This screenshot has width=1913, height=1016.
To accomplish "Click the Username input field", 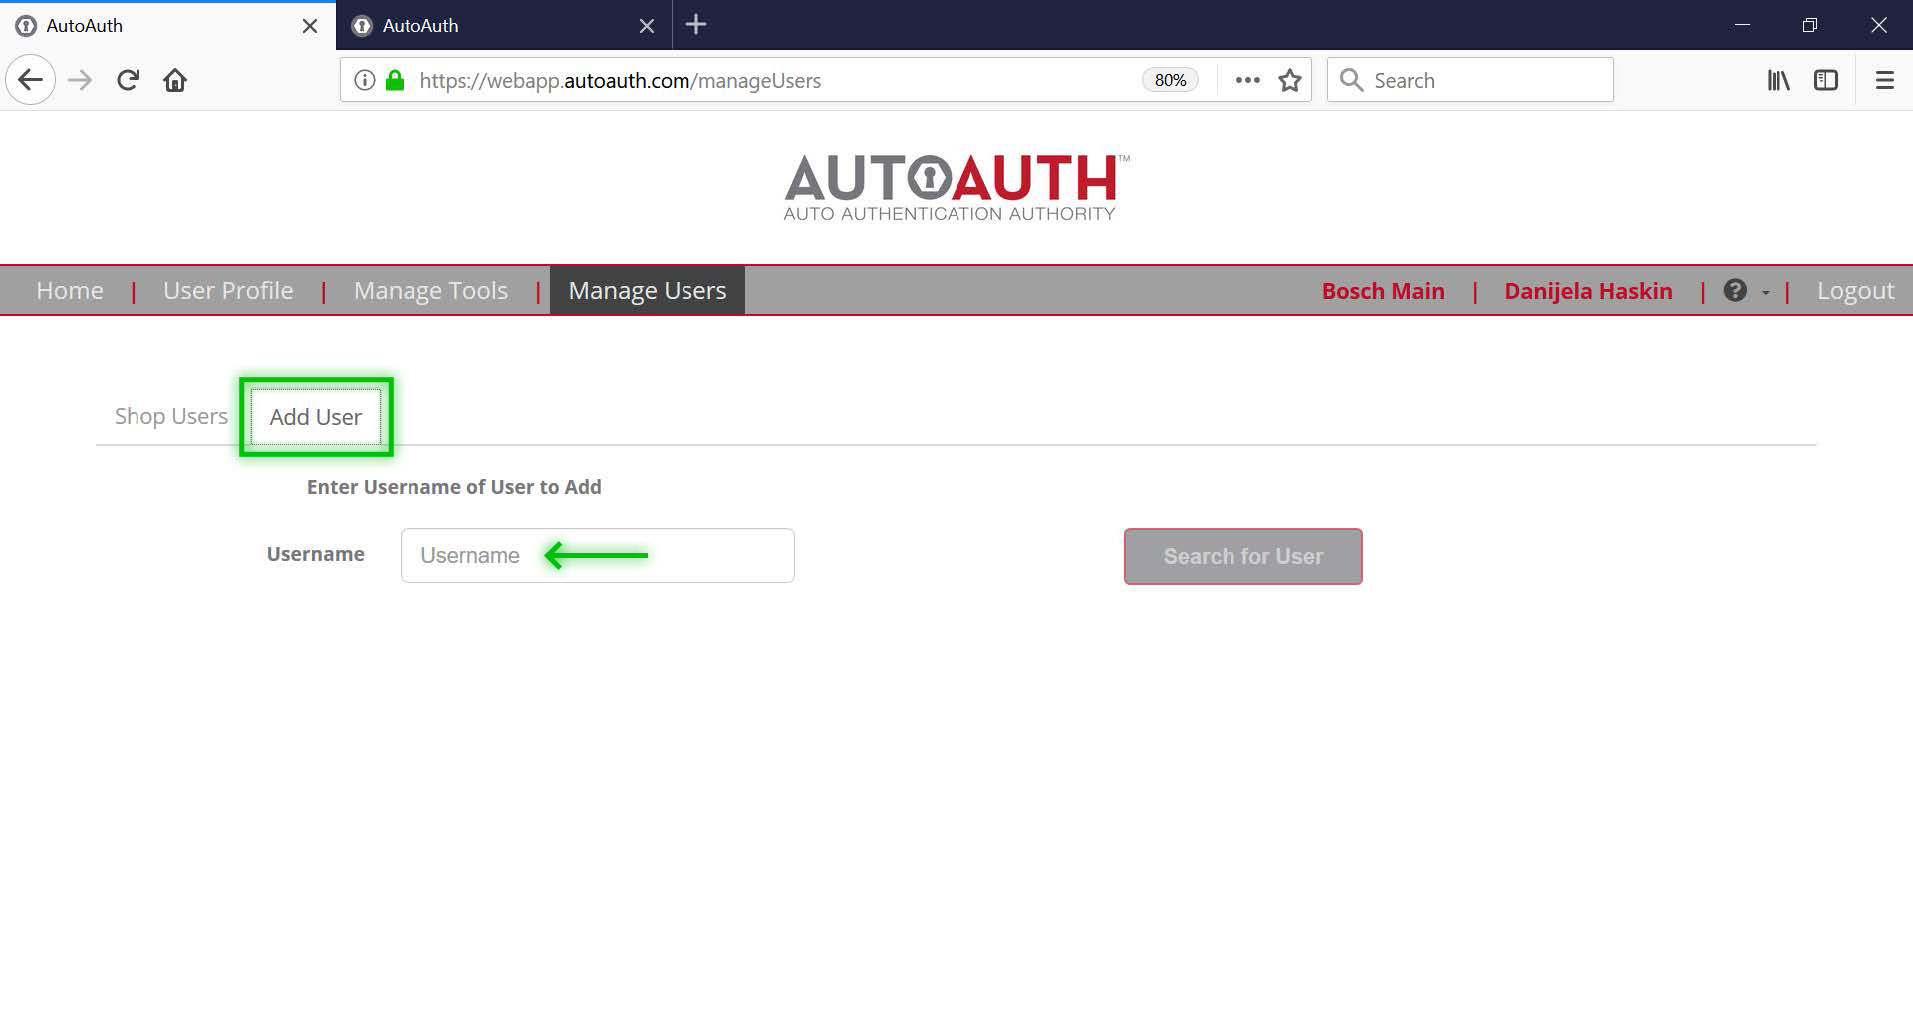I will 598,556.
